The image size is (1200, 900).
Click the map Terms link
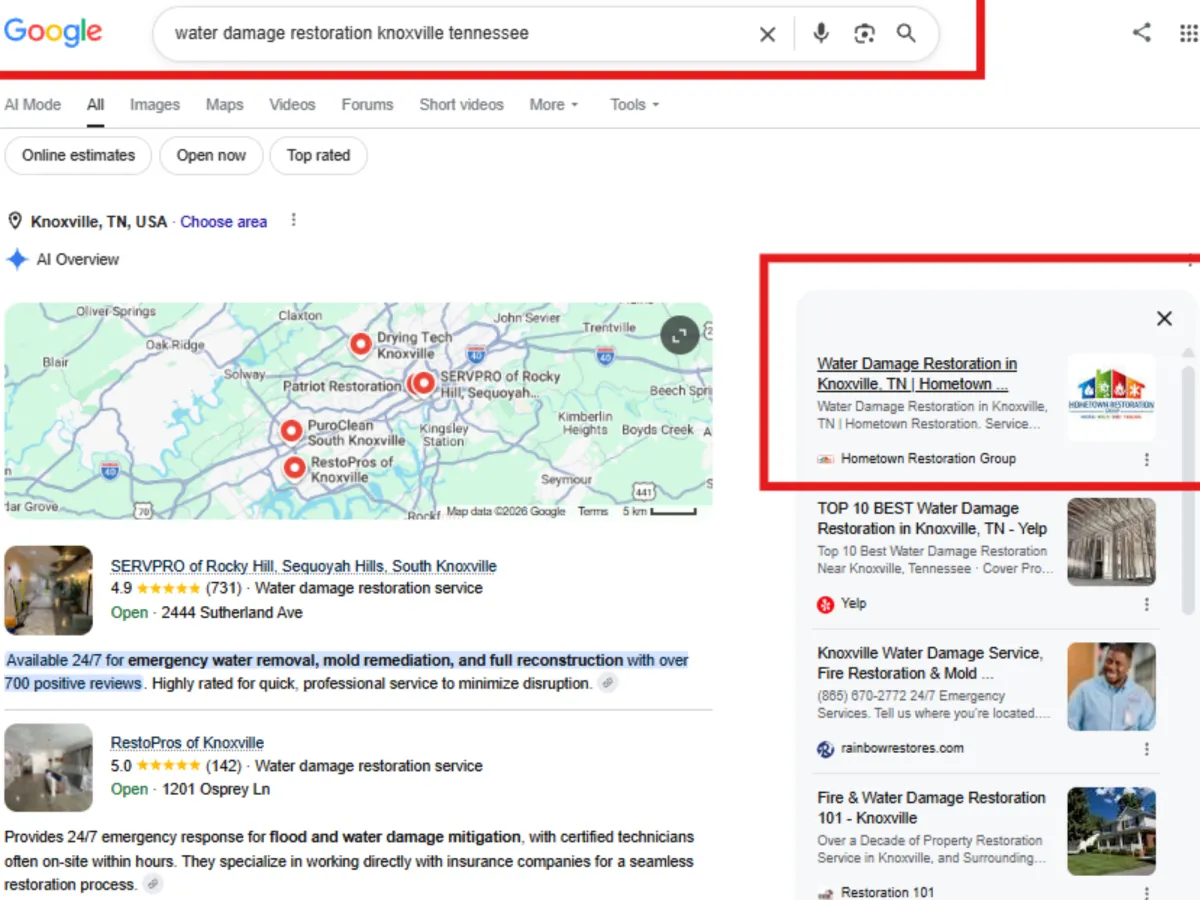(x=593, y=511)
